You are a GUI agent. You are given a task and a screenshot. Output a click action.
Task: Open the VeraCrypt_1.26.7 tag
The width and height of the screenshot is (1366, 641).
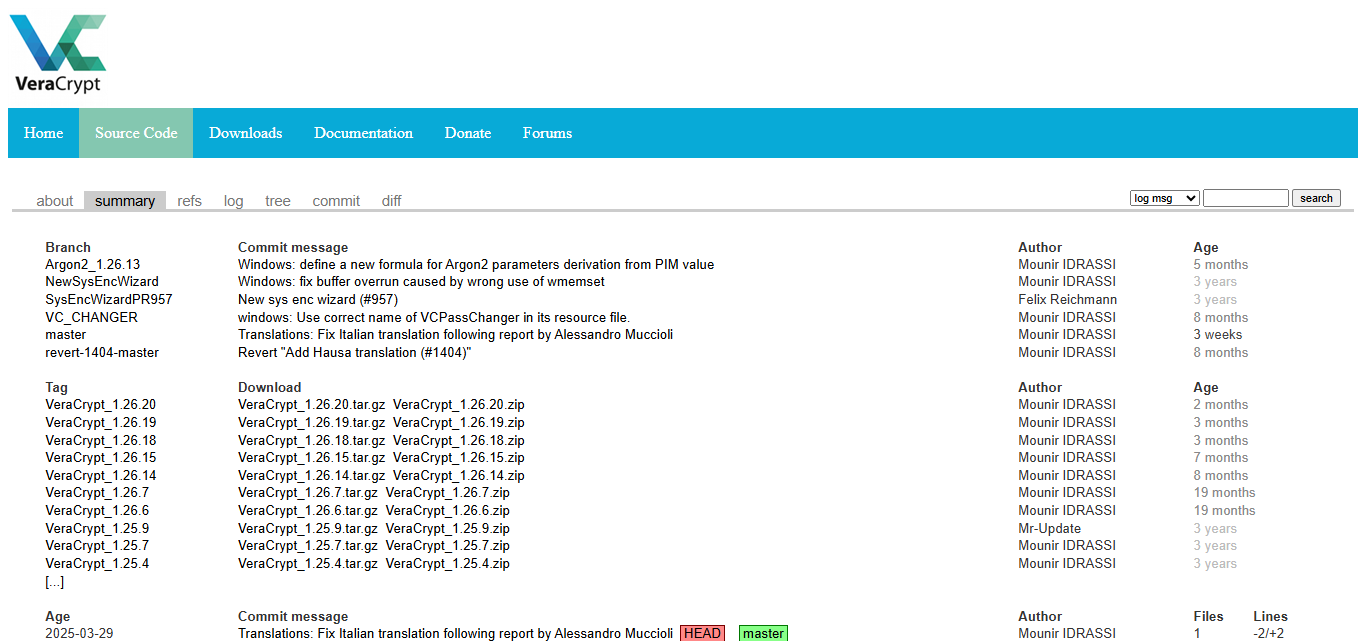coord(97,492)
